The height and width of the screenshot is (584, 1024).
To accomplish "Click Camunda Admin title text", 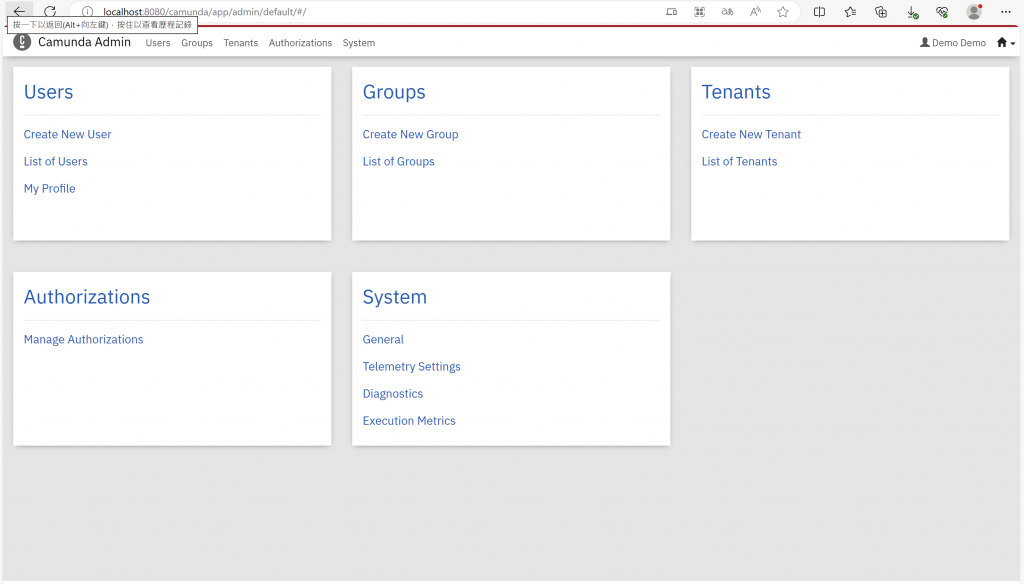I will (84, 42).
